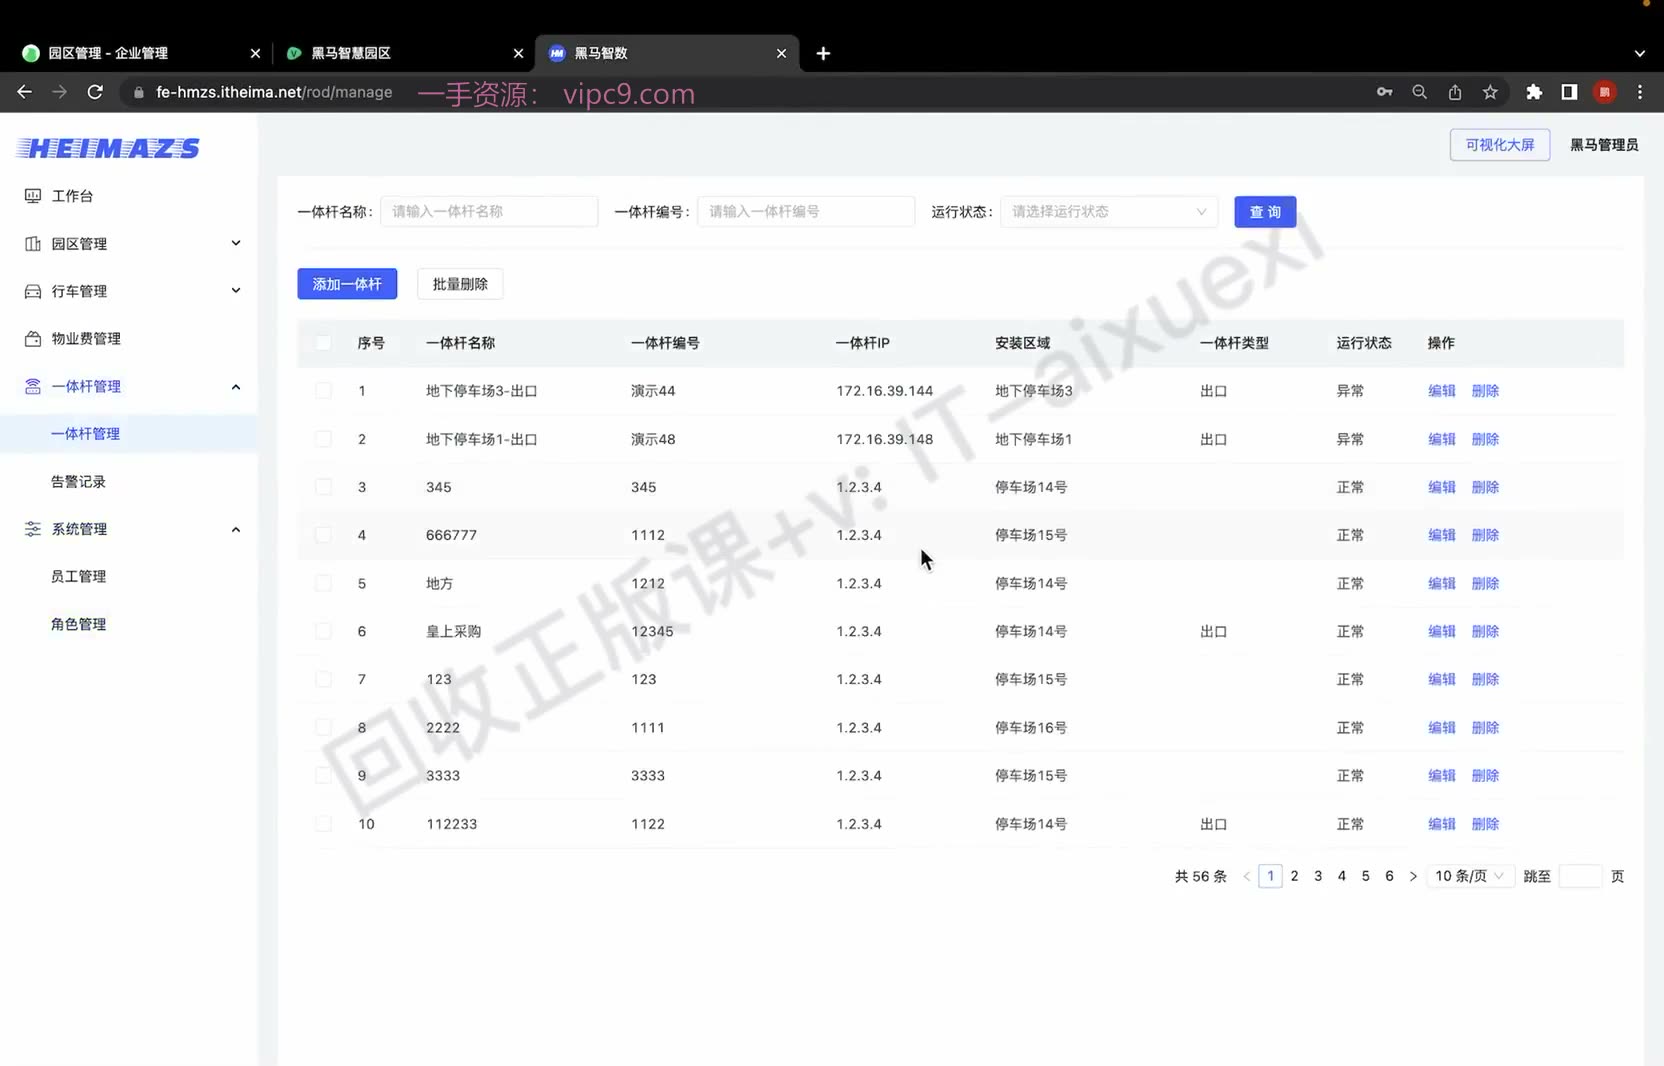The width and height of the screenshot is (1664, 1066).
Task: Expand the 行车管理 sidebar menu
Action: (x=128, y=291)
